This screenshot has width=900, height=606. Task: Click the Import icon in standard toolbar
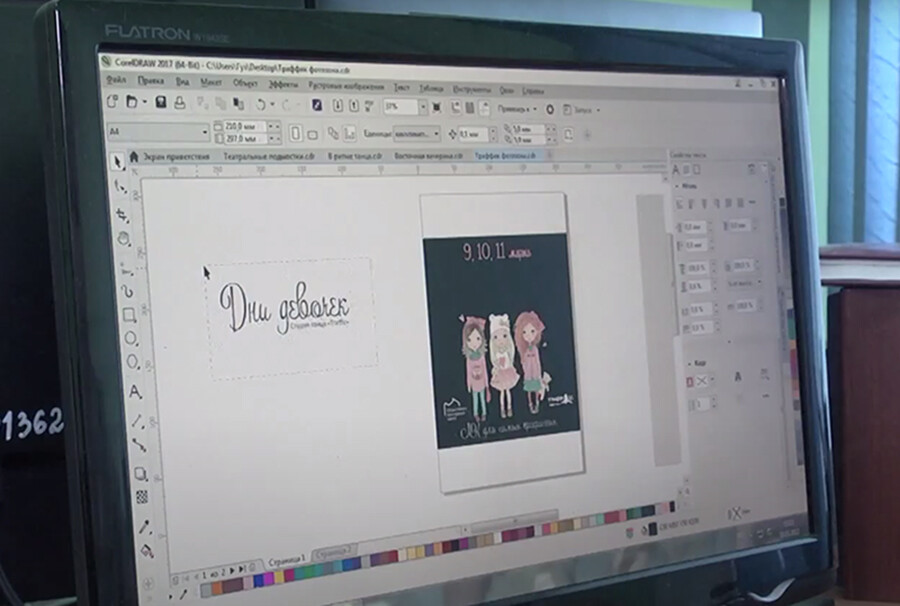(338, 106)
